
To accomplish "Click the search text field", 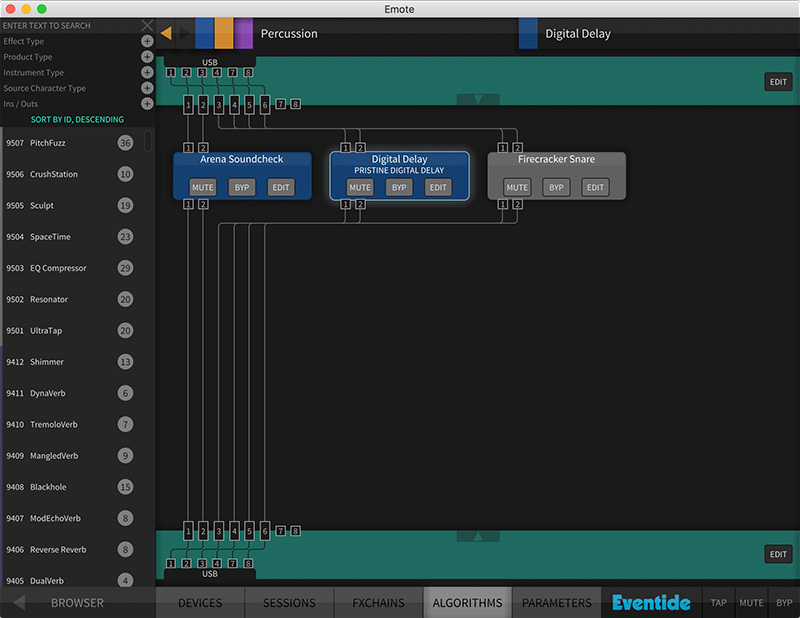I will [70, 26].
